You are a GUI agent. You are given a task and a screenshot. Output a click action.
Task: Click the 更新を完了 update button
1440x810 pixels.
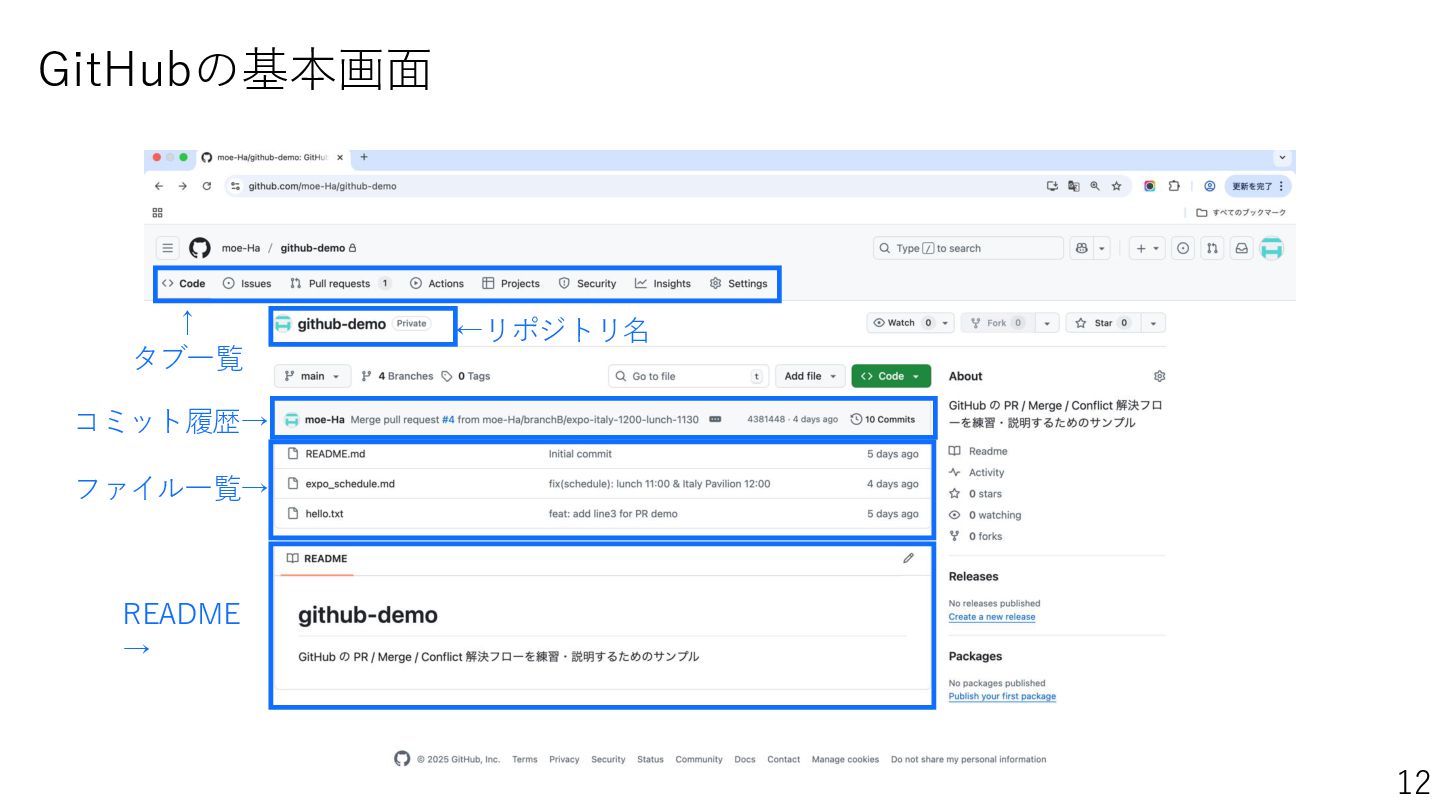pos(1257,186)
